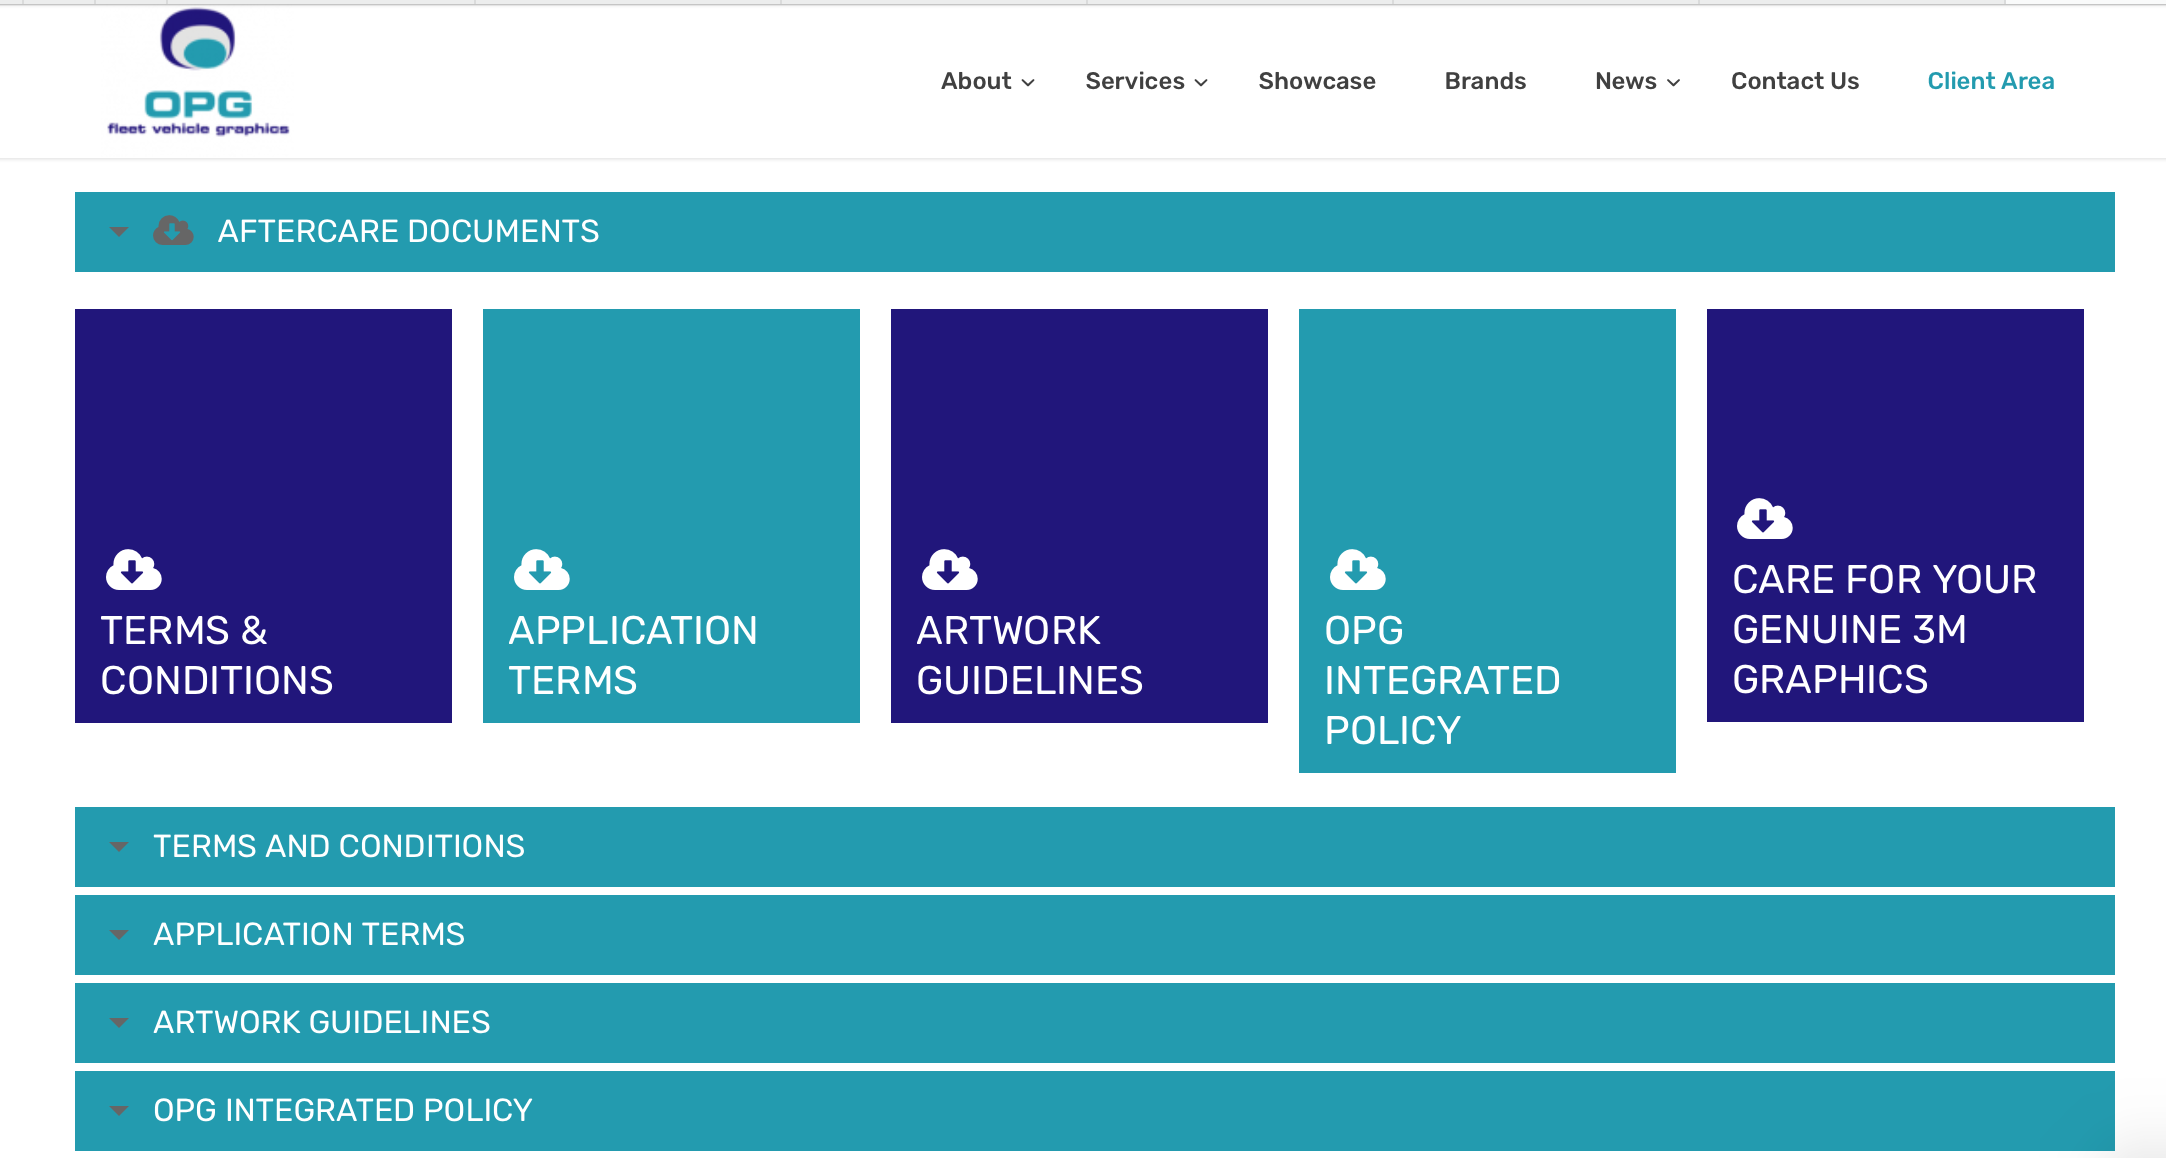The image size is (2166, 1158).
Task: Collapse the Aftercare Documents section arrow
Action: point(119,232)
